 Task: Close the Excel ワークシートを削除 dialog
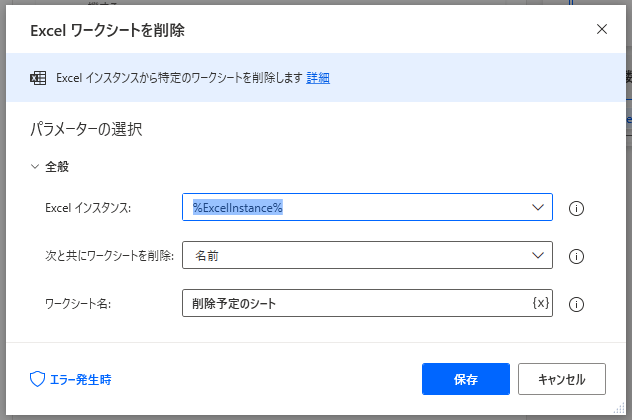pyautogui.click(x=602, y=29)
